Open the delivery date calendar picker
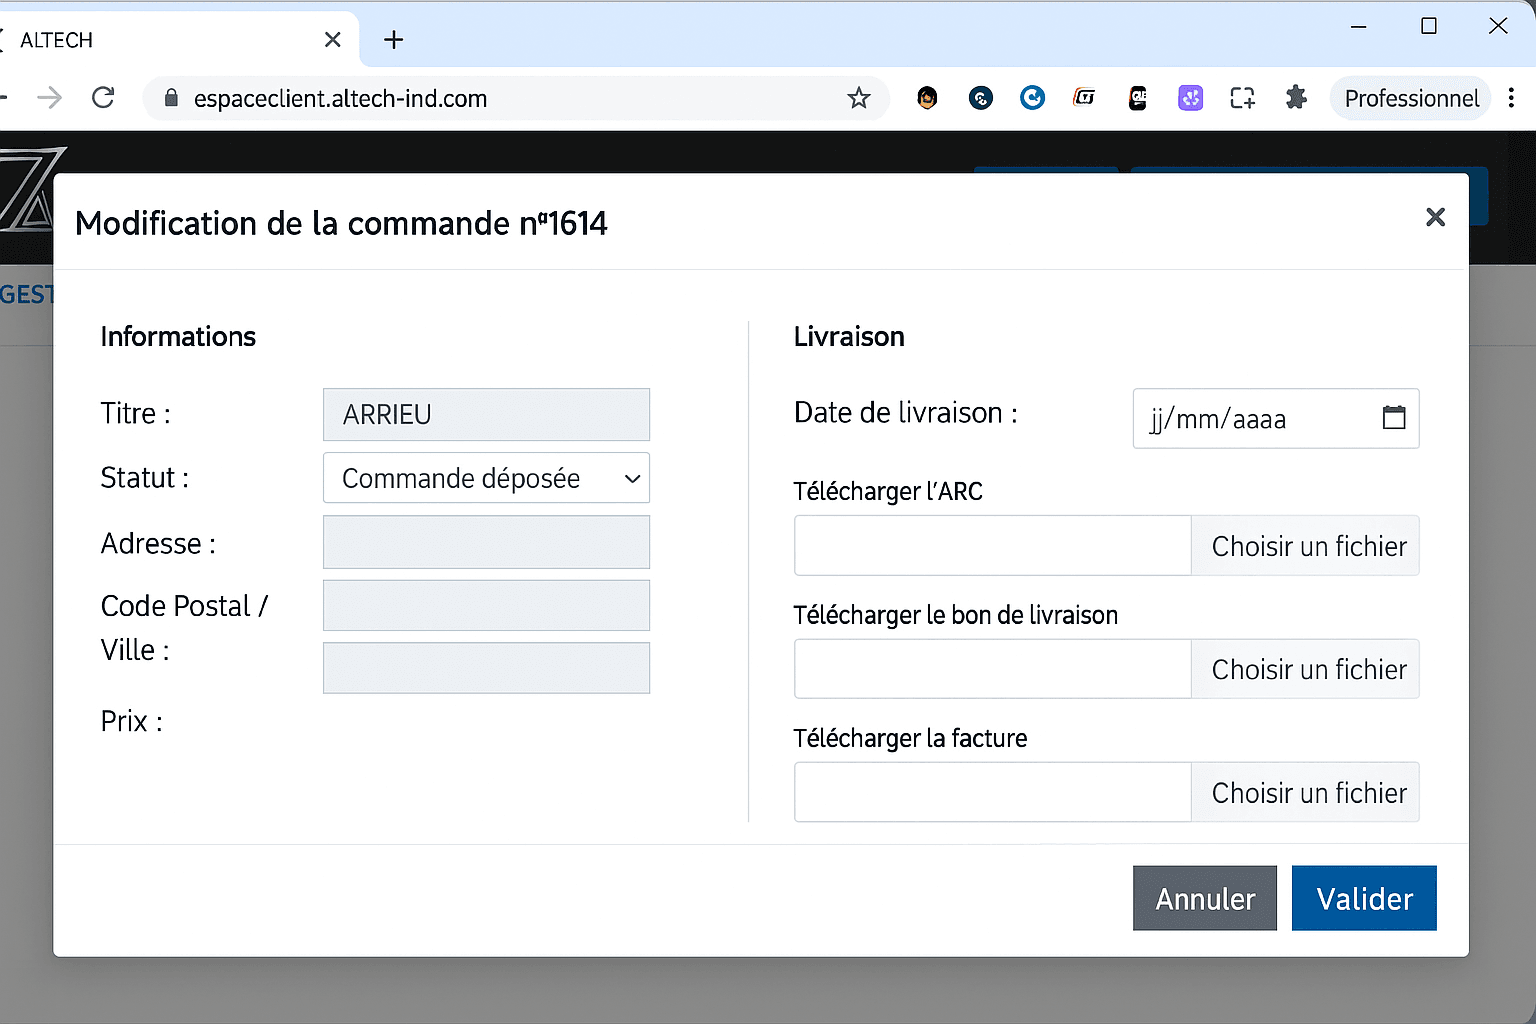1536x1024 pixels. (x=1393, y=418)
